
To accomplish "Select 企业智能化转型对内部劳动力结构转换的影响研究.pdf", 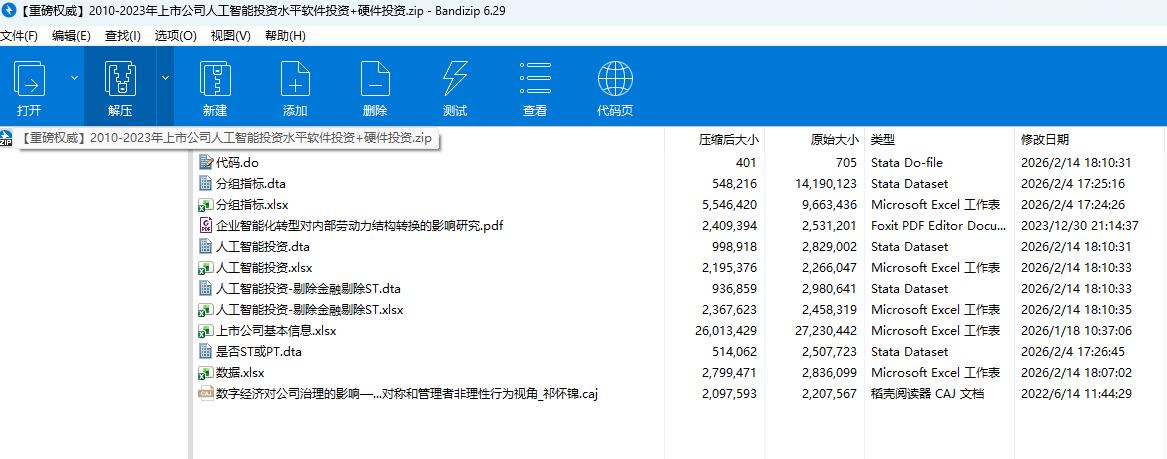I will click(359, 225).
